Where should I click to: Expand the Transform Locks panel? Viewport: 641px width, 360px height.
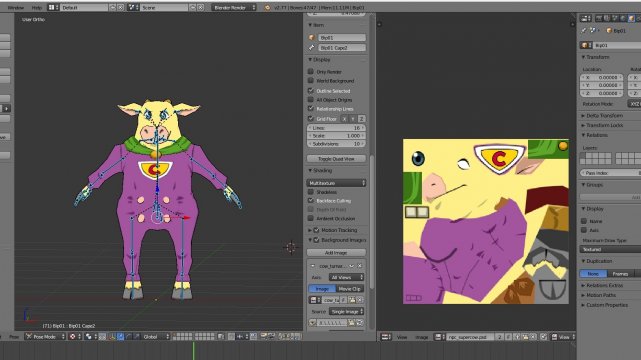pyautogui.click(x=583, y=125)
